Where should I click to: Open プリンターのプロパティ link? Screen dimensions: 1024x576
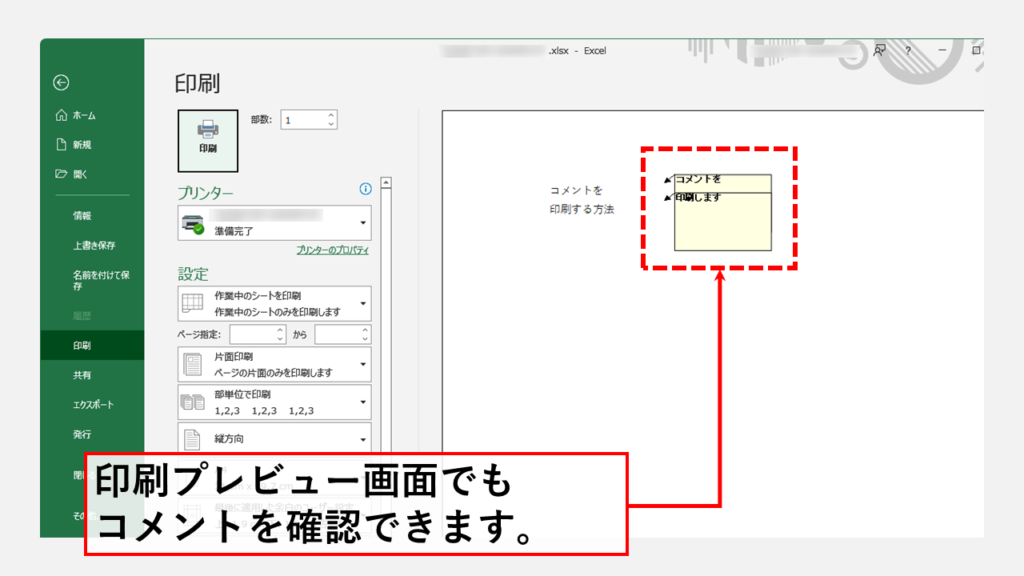tap(332, 250)
